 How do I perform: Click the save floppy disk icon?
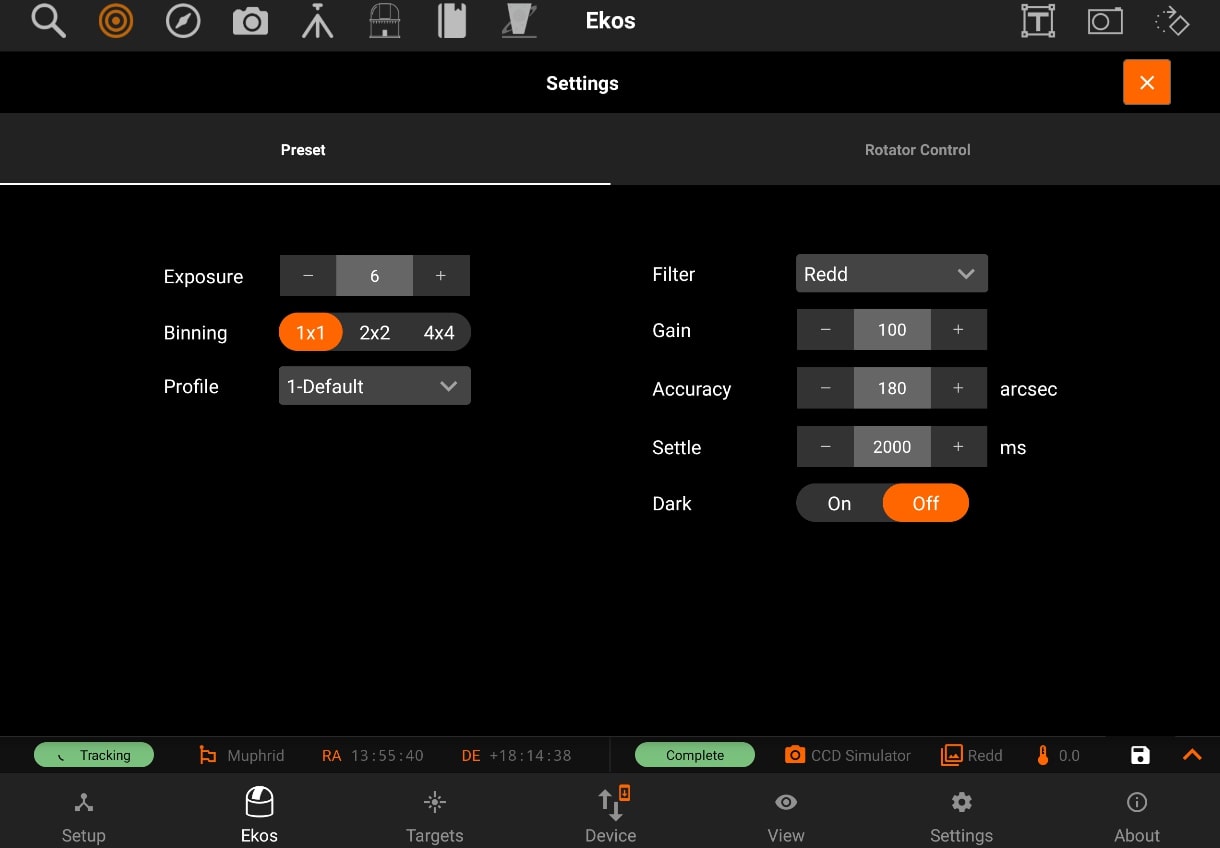click(x=1140, y=755)
